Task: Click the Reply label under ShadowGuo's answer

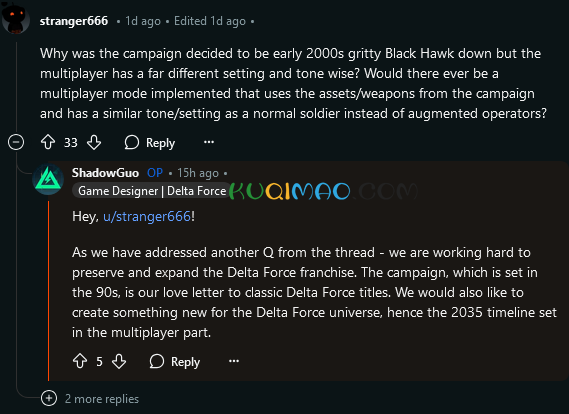Action: (x=185, y=362)
